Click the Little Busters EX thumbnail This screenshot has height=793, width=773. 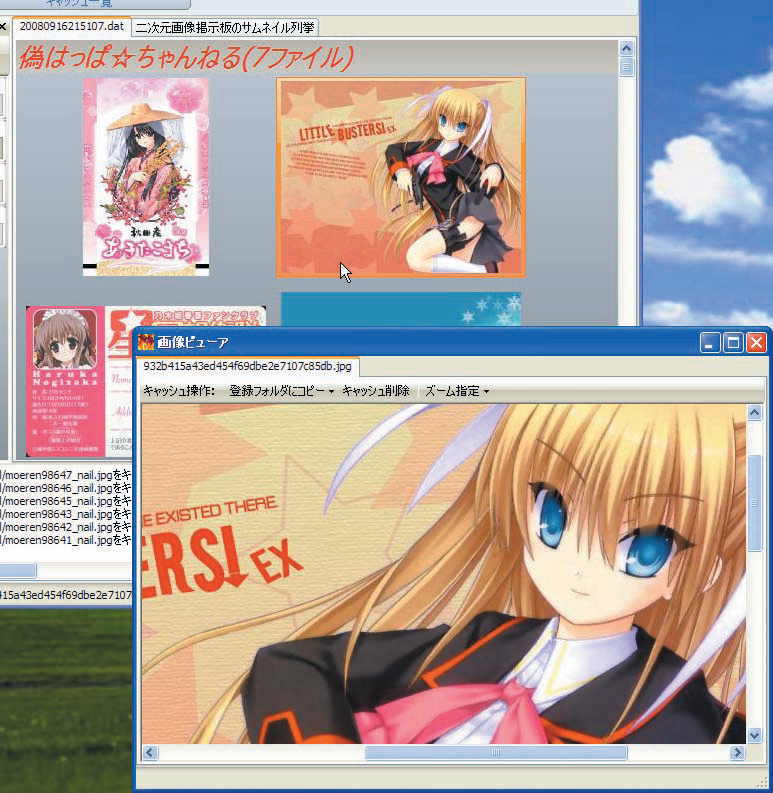401,177
